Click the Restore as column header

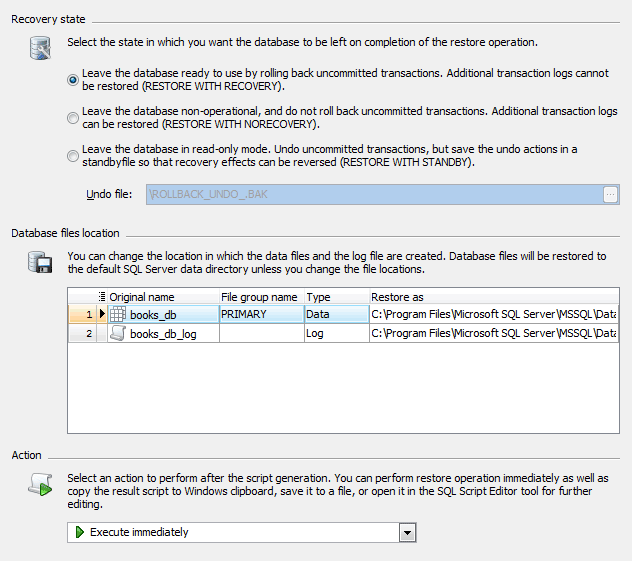pos(492,297)
